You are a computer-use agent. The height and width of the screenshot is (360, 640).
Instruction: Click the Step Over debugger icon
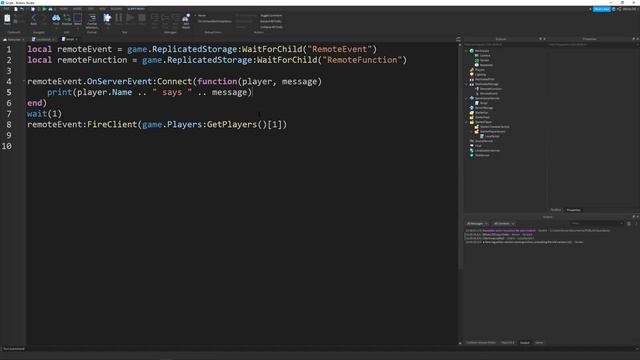165,18
